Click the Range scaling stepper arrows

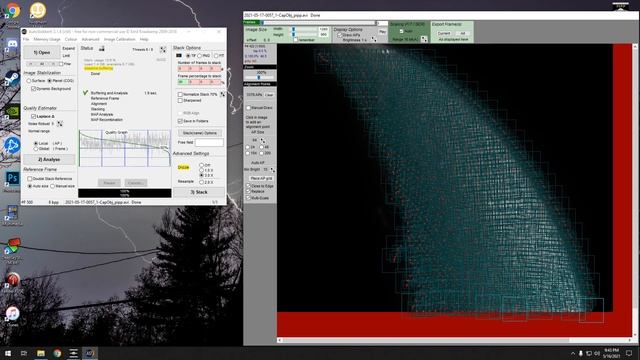[424, 39]
